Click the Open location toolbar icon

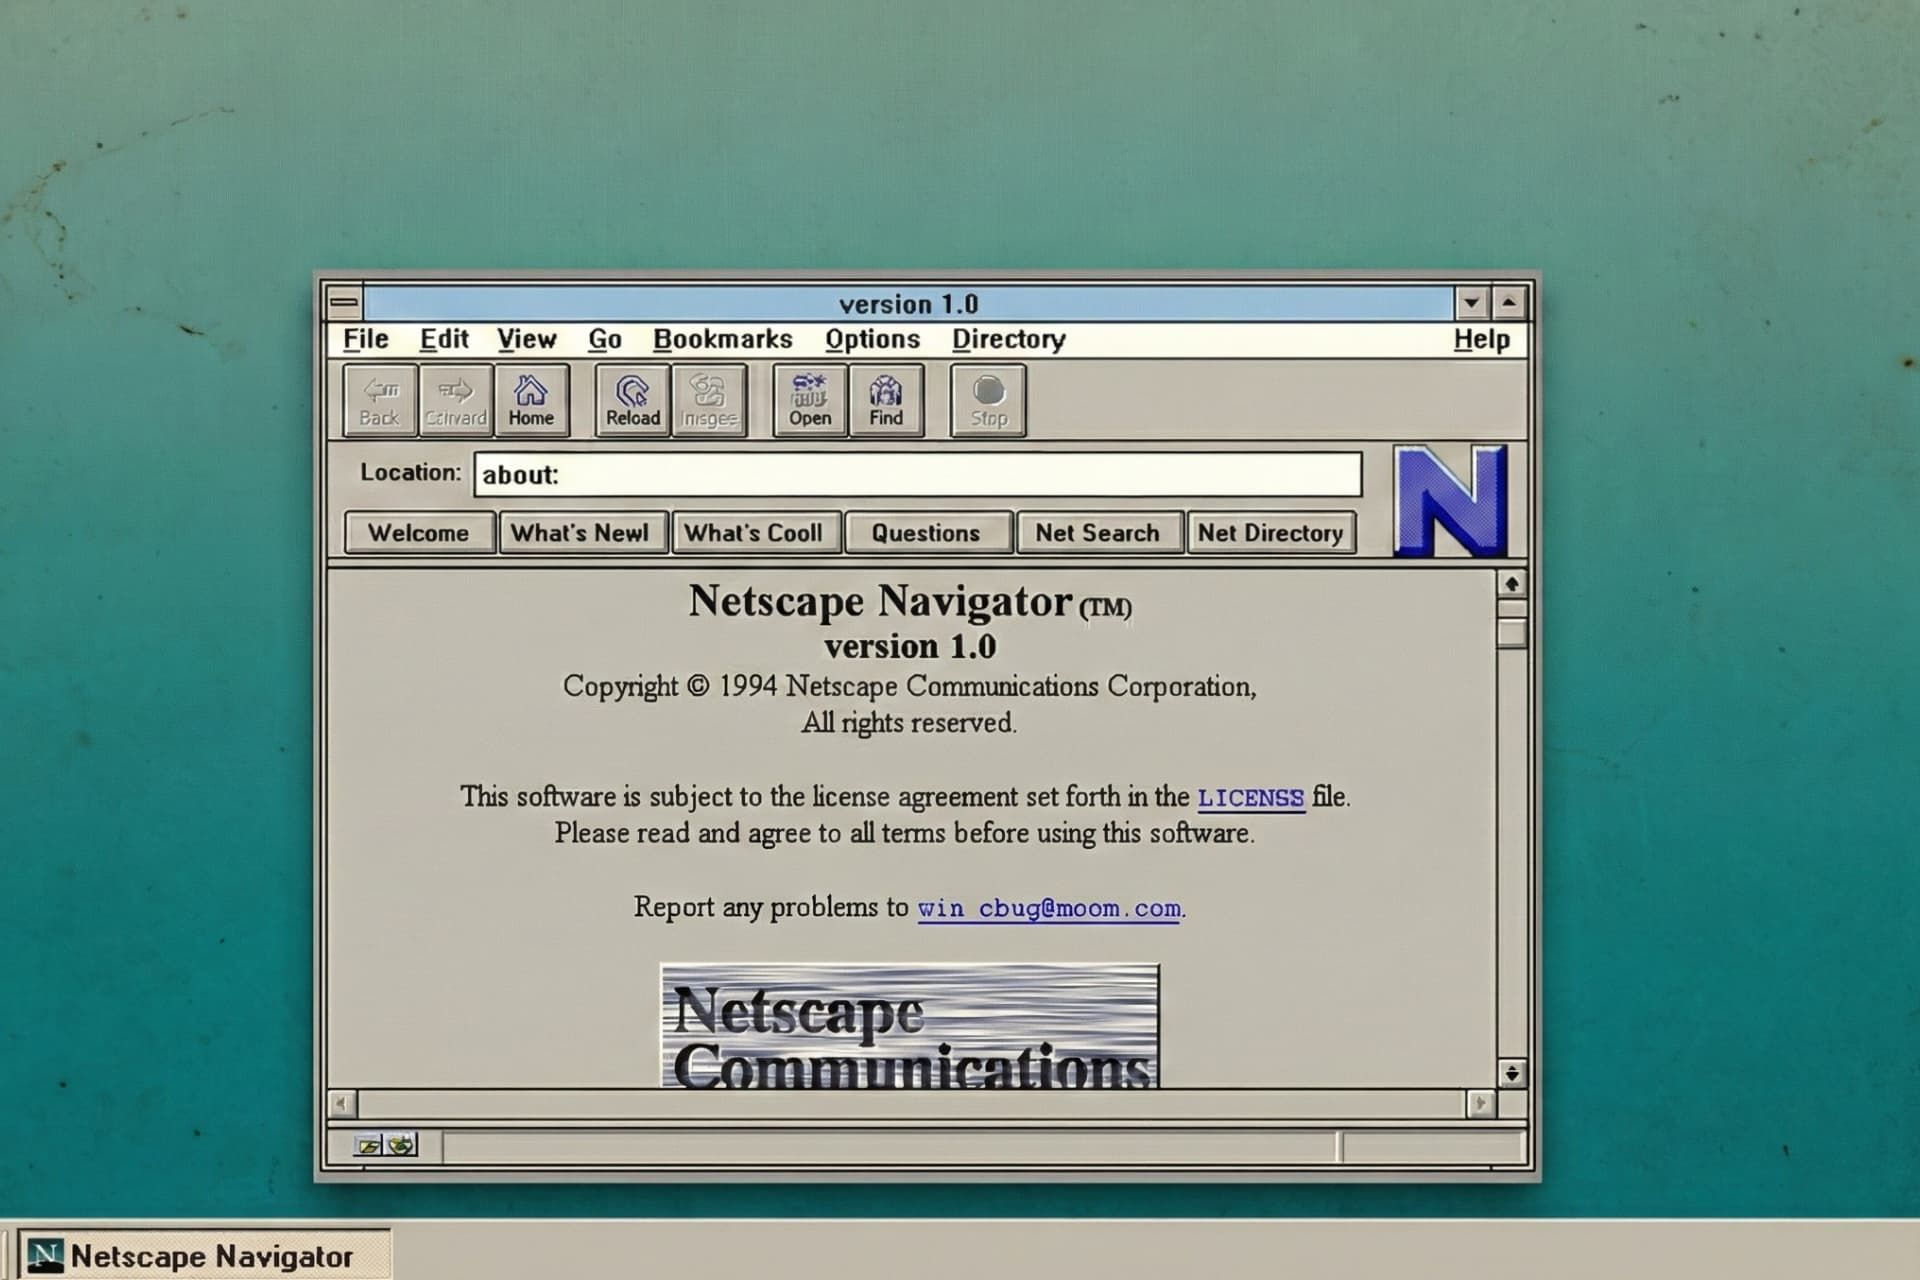pos(810,401)
